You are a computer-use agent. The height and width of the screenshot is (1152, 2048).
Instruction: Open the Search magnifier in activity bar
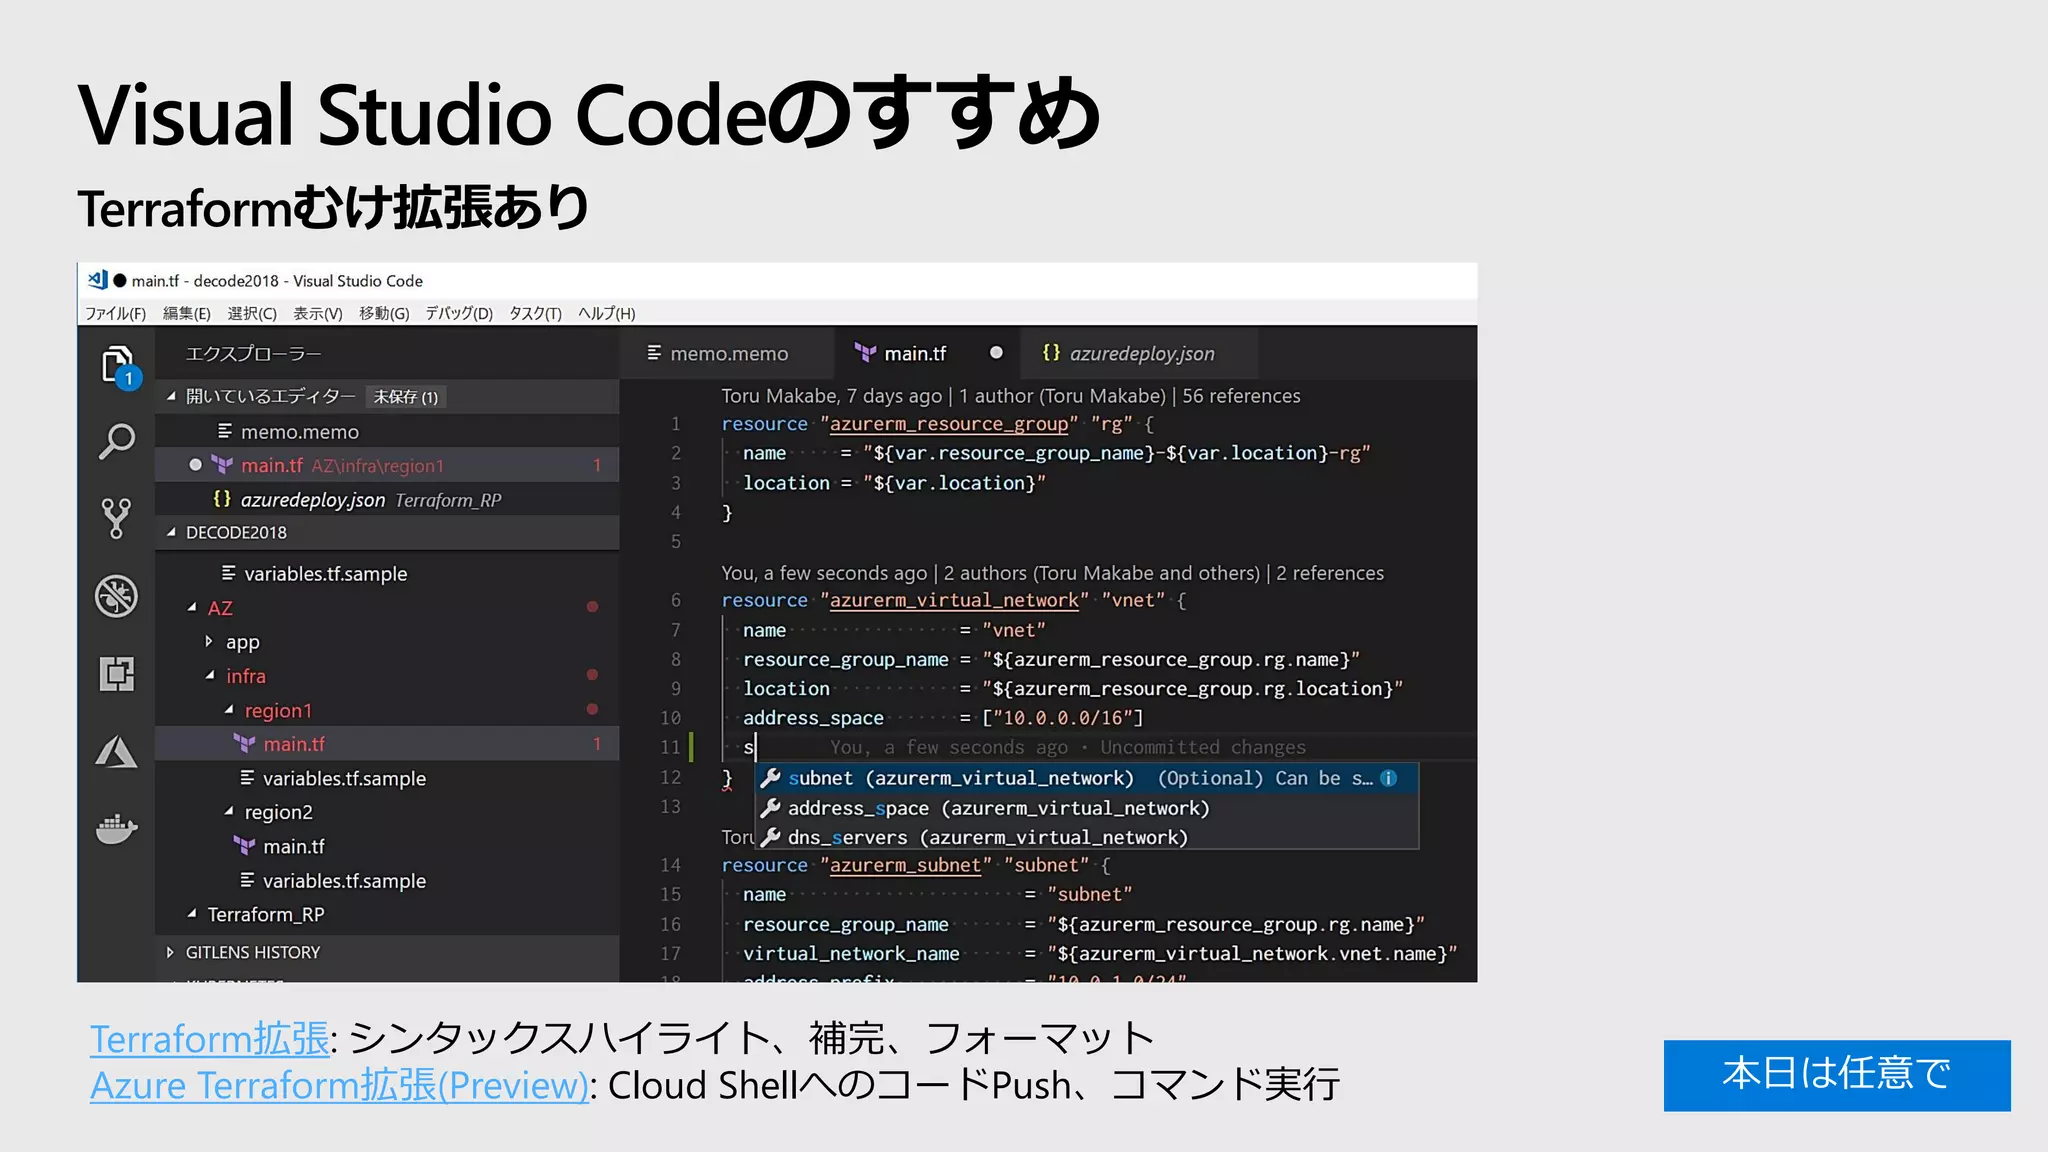[117, 441]
